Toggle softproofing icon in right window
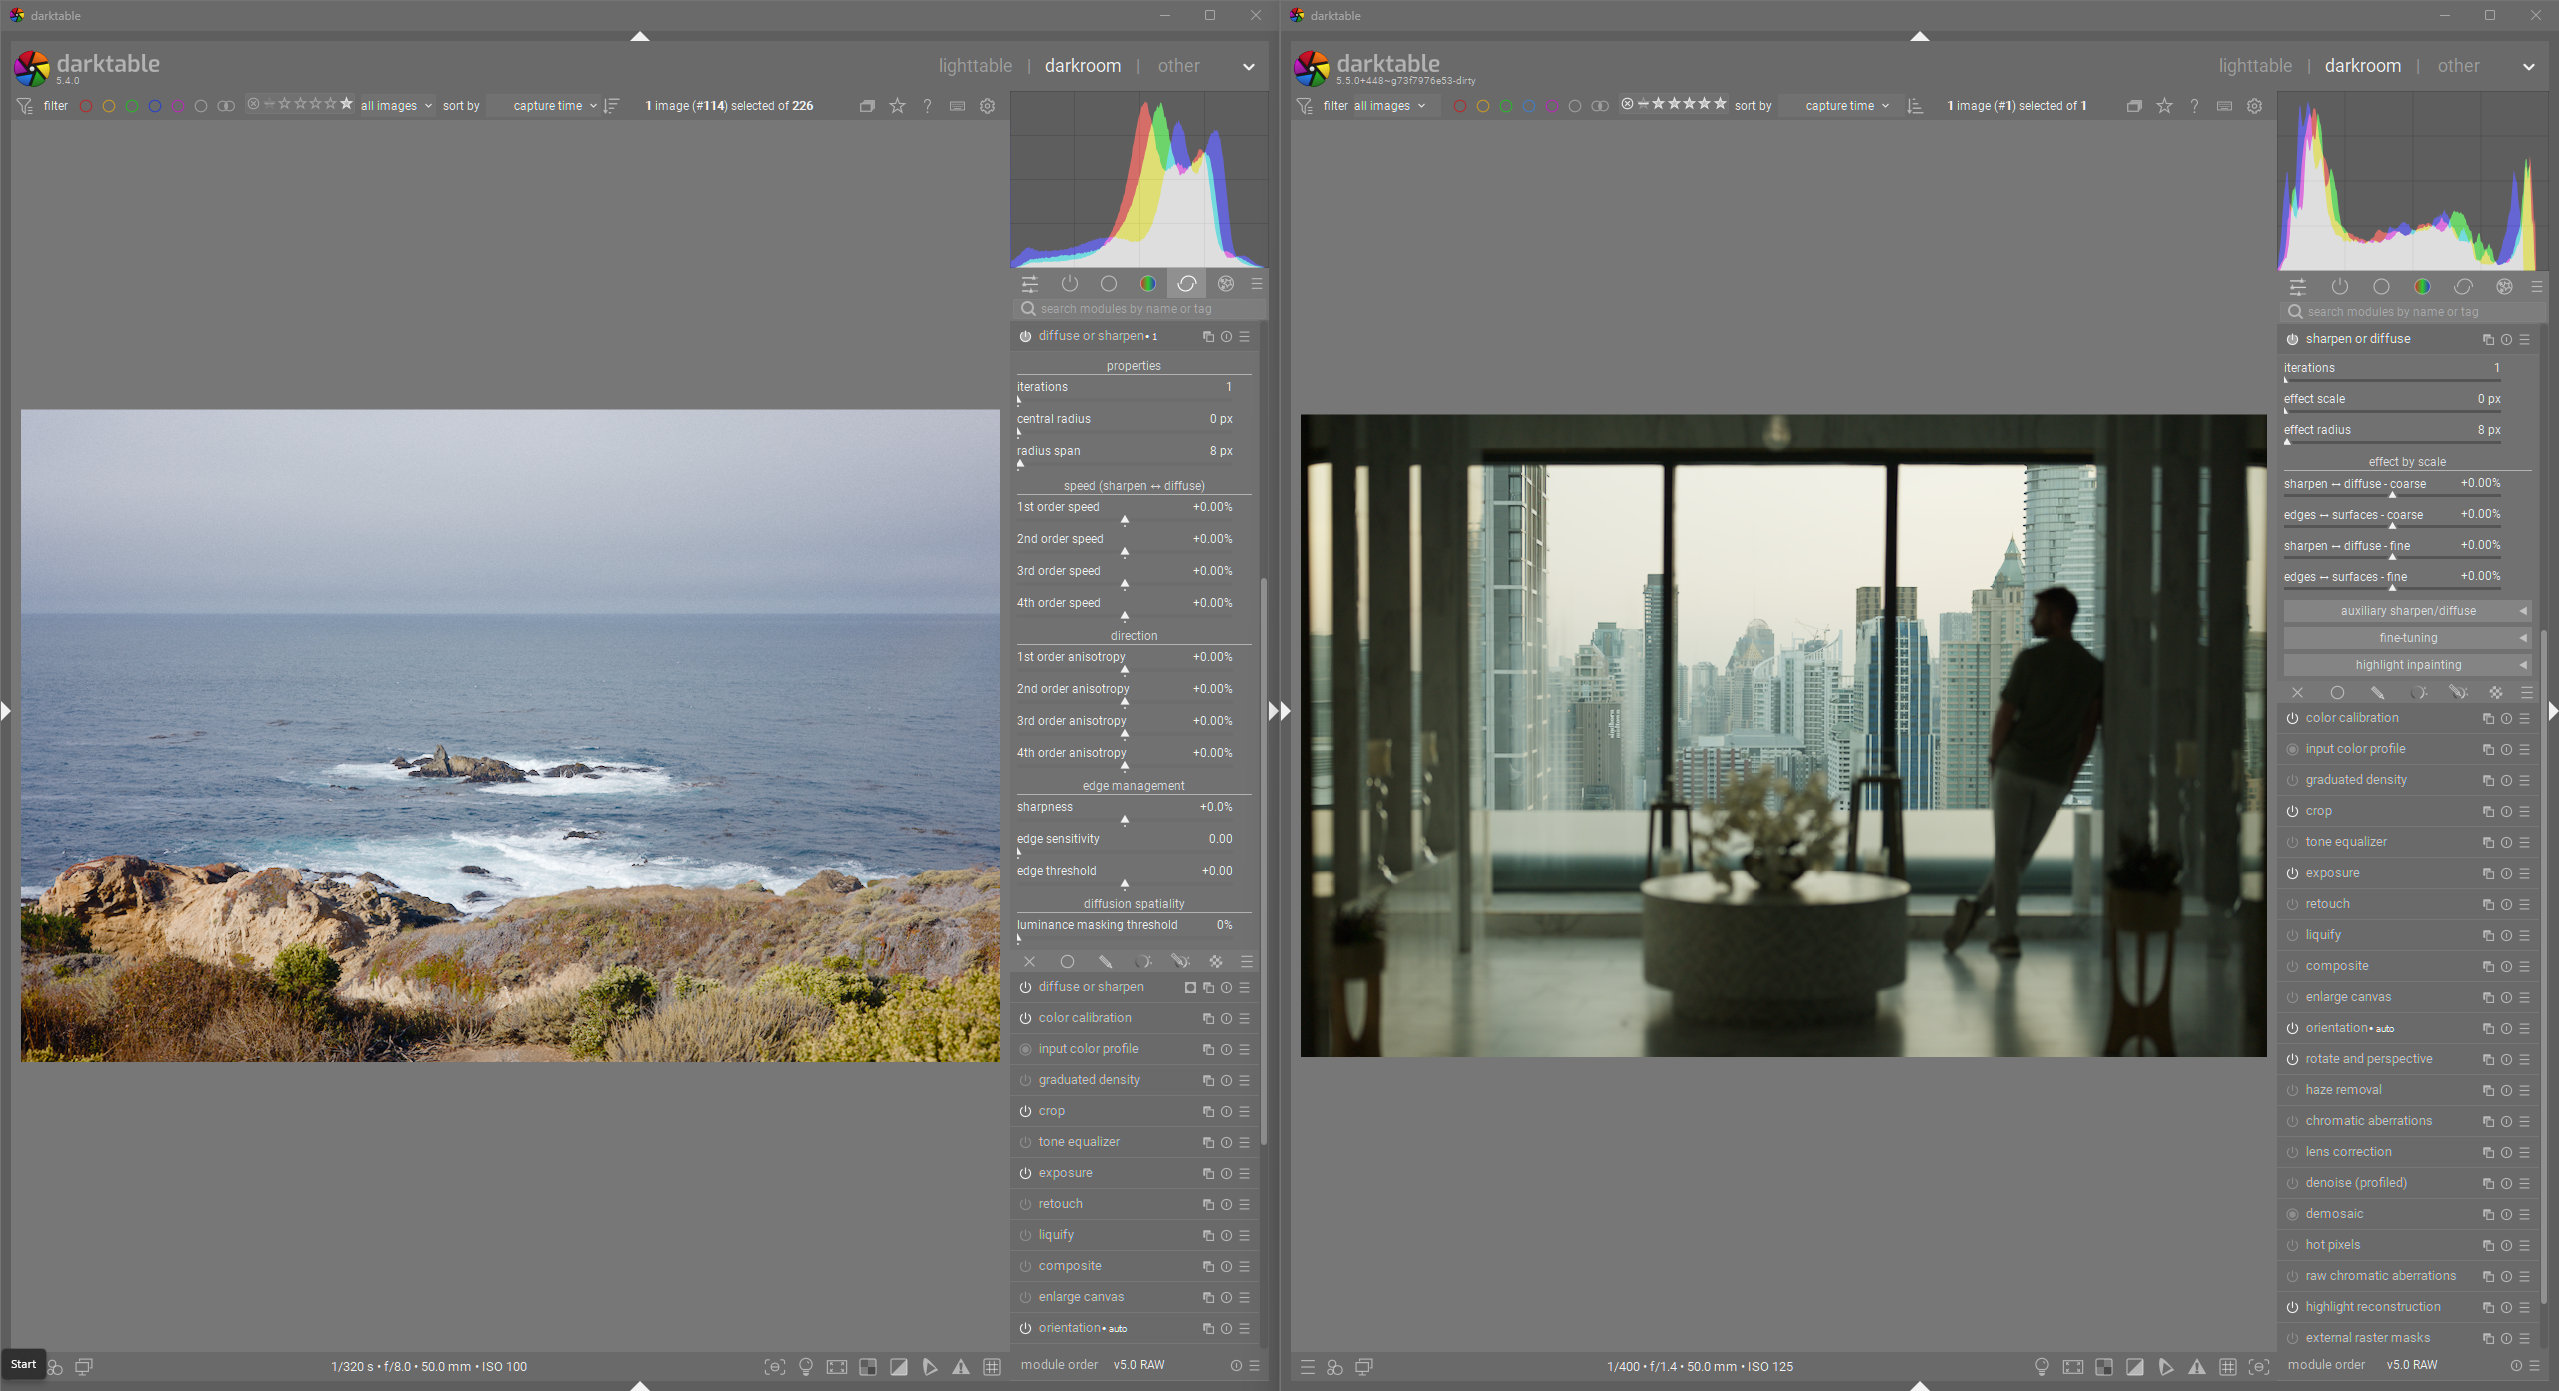Screen dimensions: 2559x1391 [x=2165, y=1367]
